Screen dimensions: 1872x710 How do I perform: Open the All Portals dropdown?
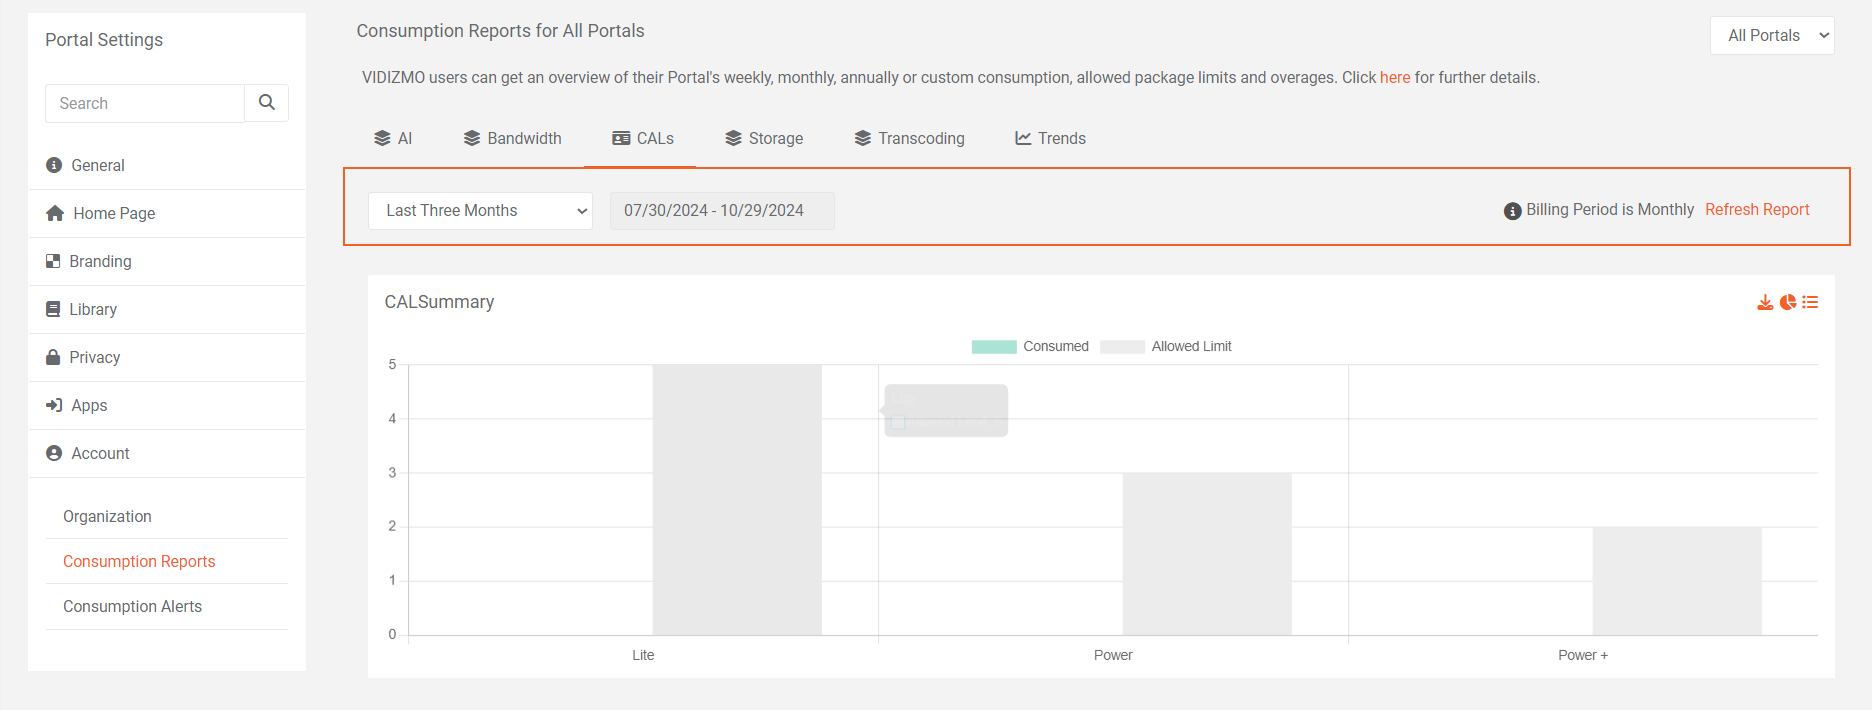(1772, 36)
